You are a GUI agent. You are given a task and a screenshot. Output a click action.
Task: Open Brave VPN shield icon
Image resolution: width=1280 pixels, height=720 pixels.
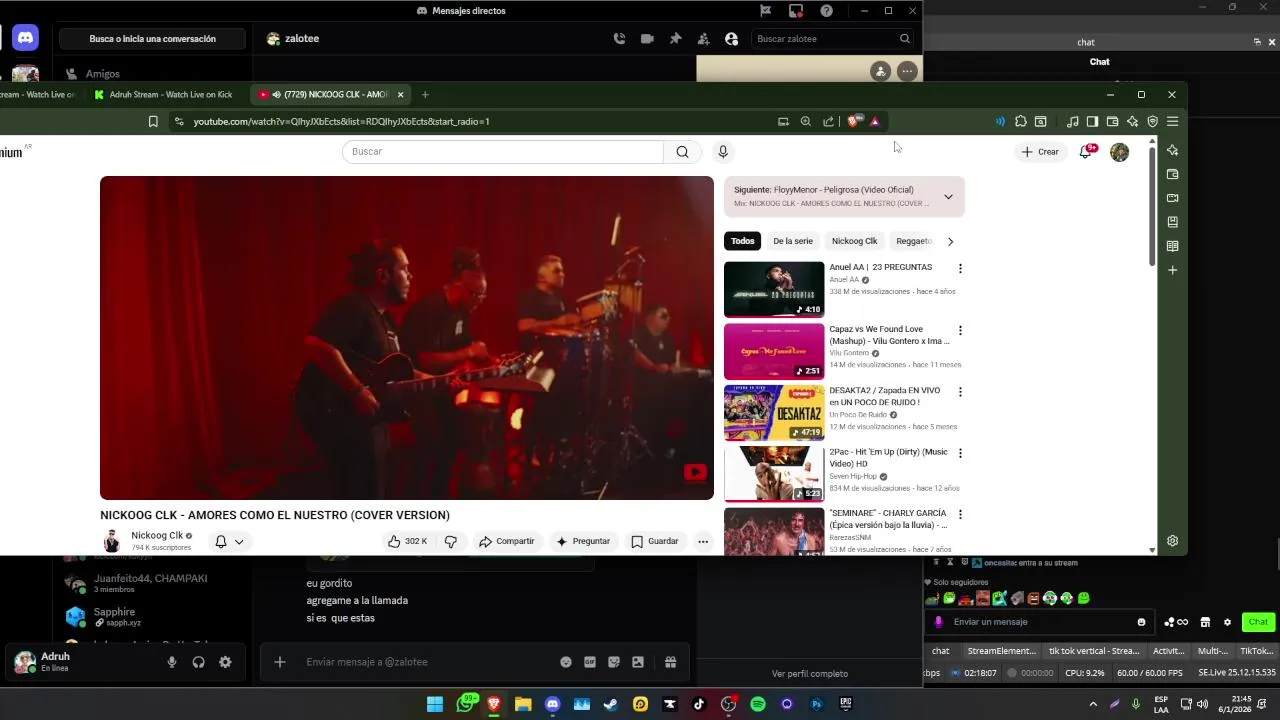click(1152, 122)
